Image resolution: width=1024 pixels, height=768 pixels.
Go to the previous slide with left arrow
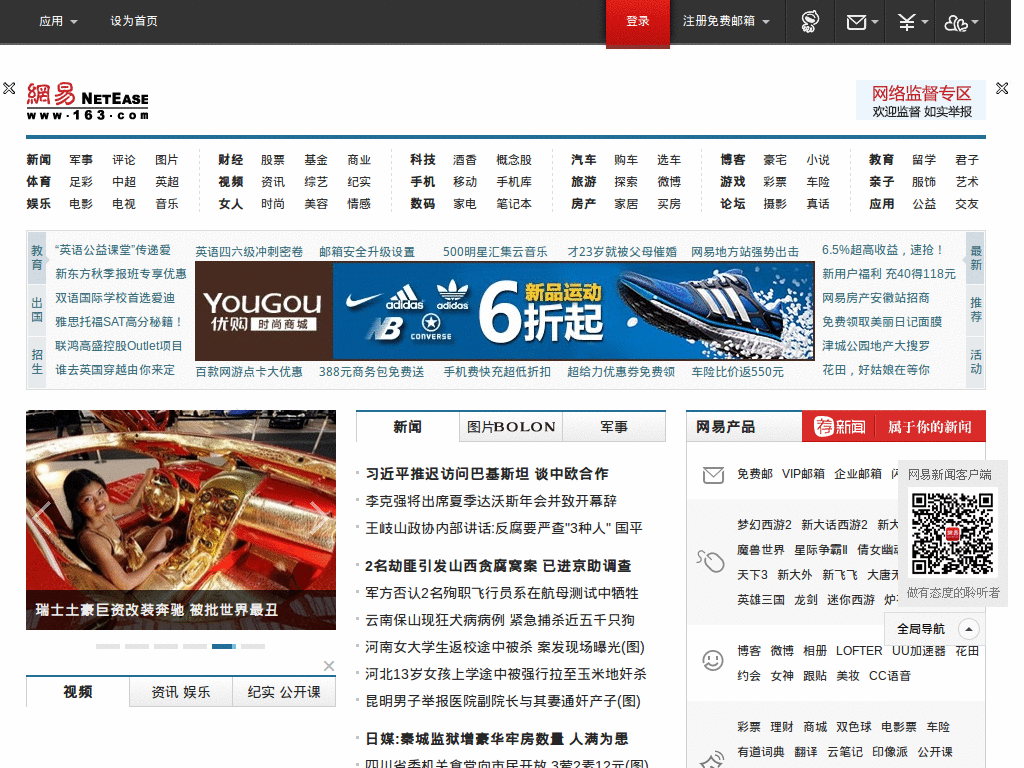tap(42, 519)
